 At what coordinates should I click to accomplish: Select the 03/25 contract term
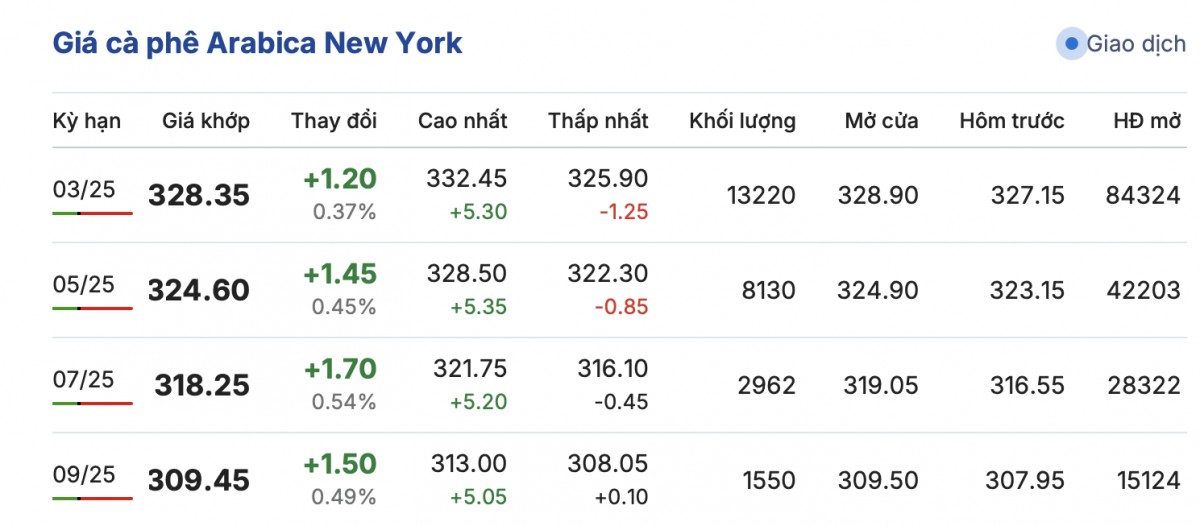pyautogui.click(x=84, y=188)
